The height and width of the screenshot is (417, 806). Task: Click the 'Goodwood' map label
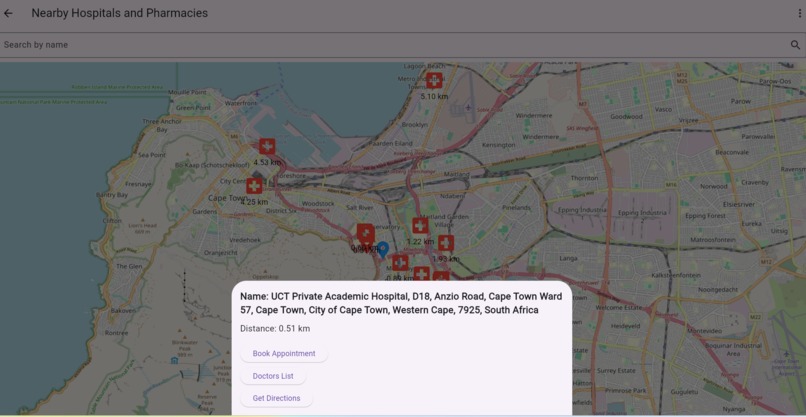[x=627, y=117]
